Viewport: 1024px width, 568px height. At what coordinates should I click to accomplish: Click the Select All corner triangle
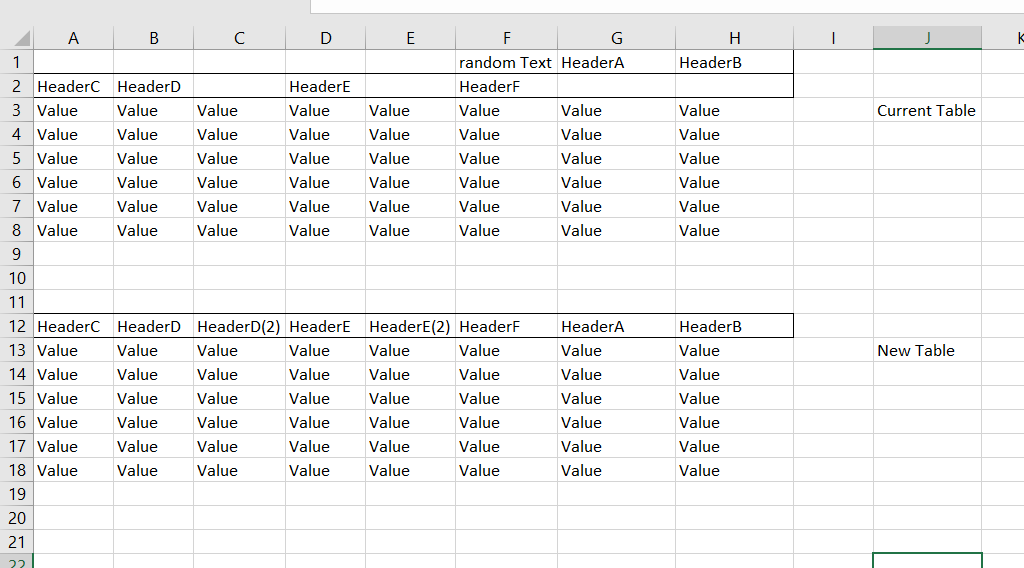pos(22,39)
